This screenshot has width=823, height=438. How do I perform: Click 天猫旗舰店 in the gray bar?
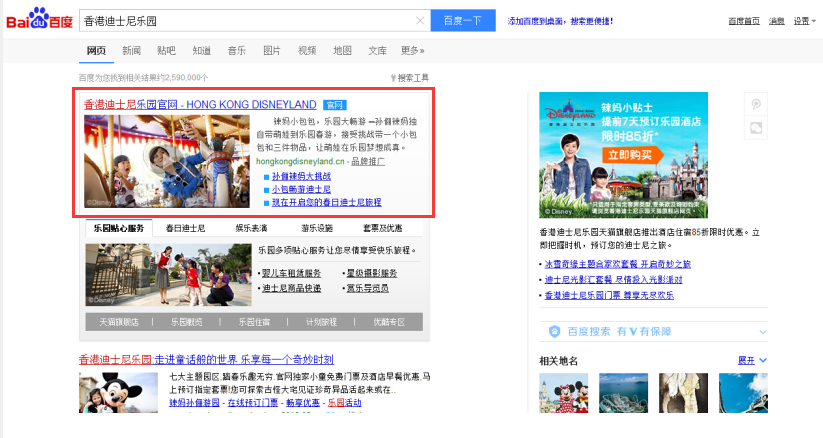(x=119, y=322)
